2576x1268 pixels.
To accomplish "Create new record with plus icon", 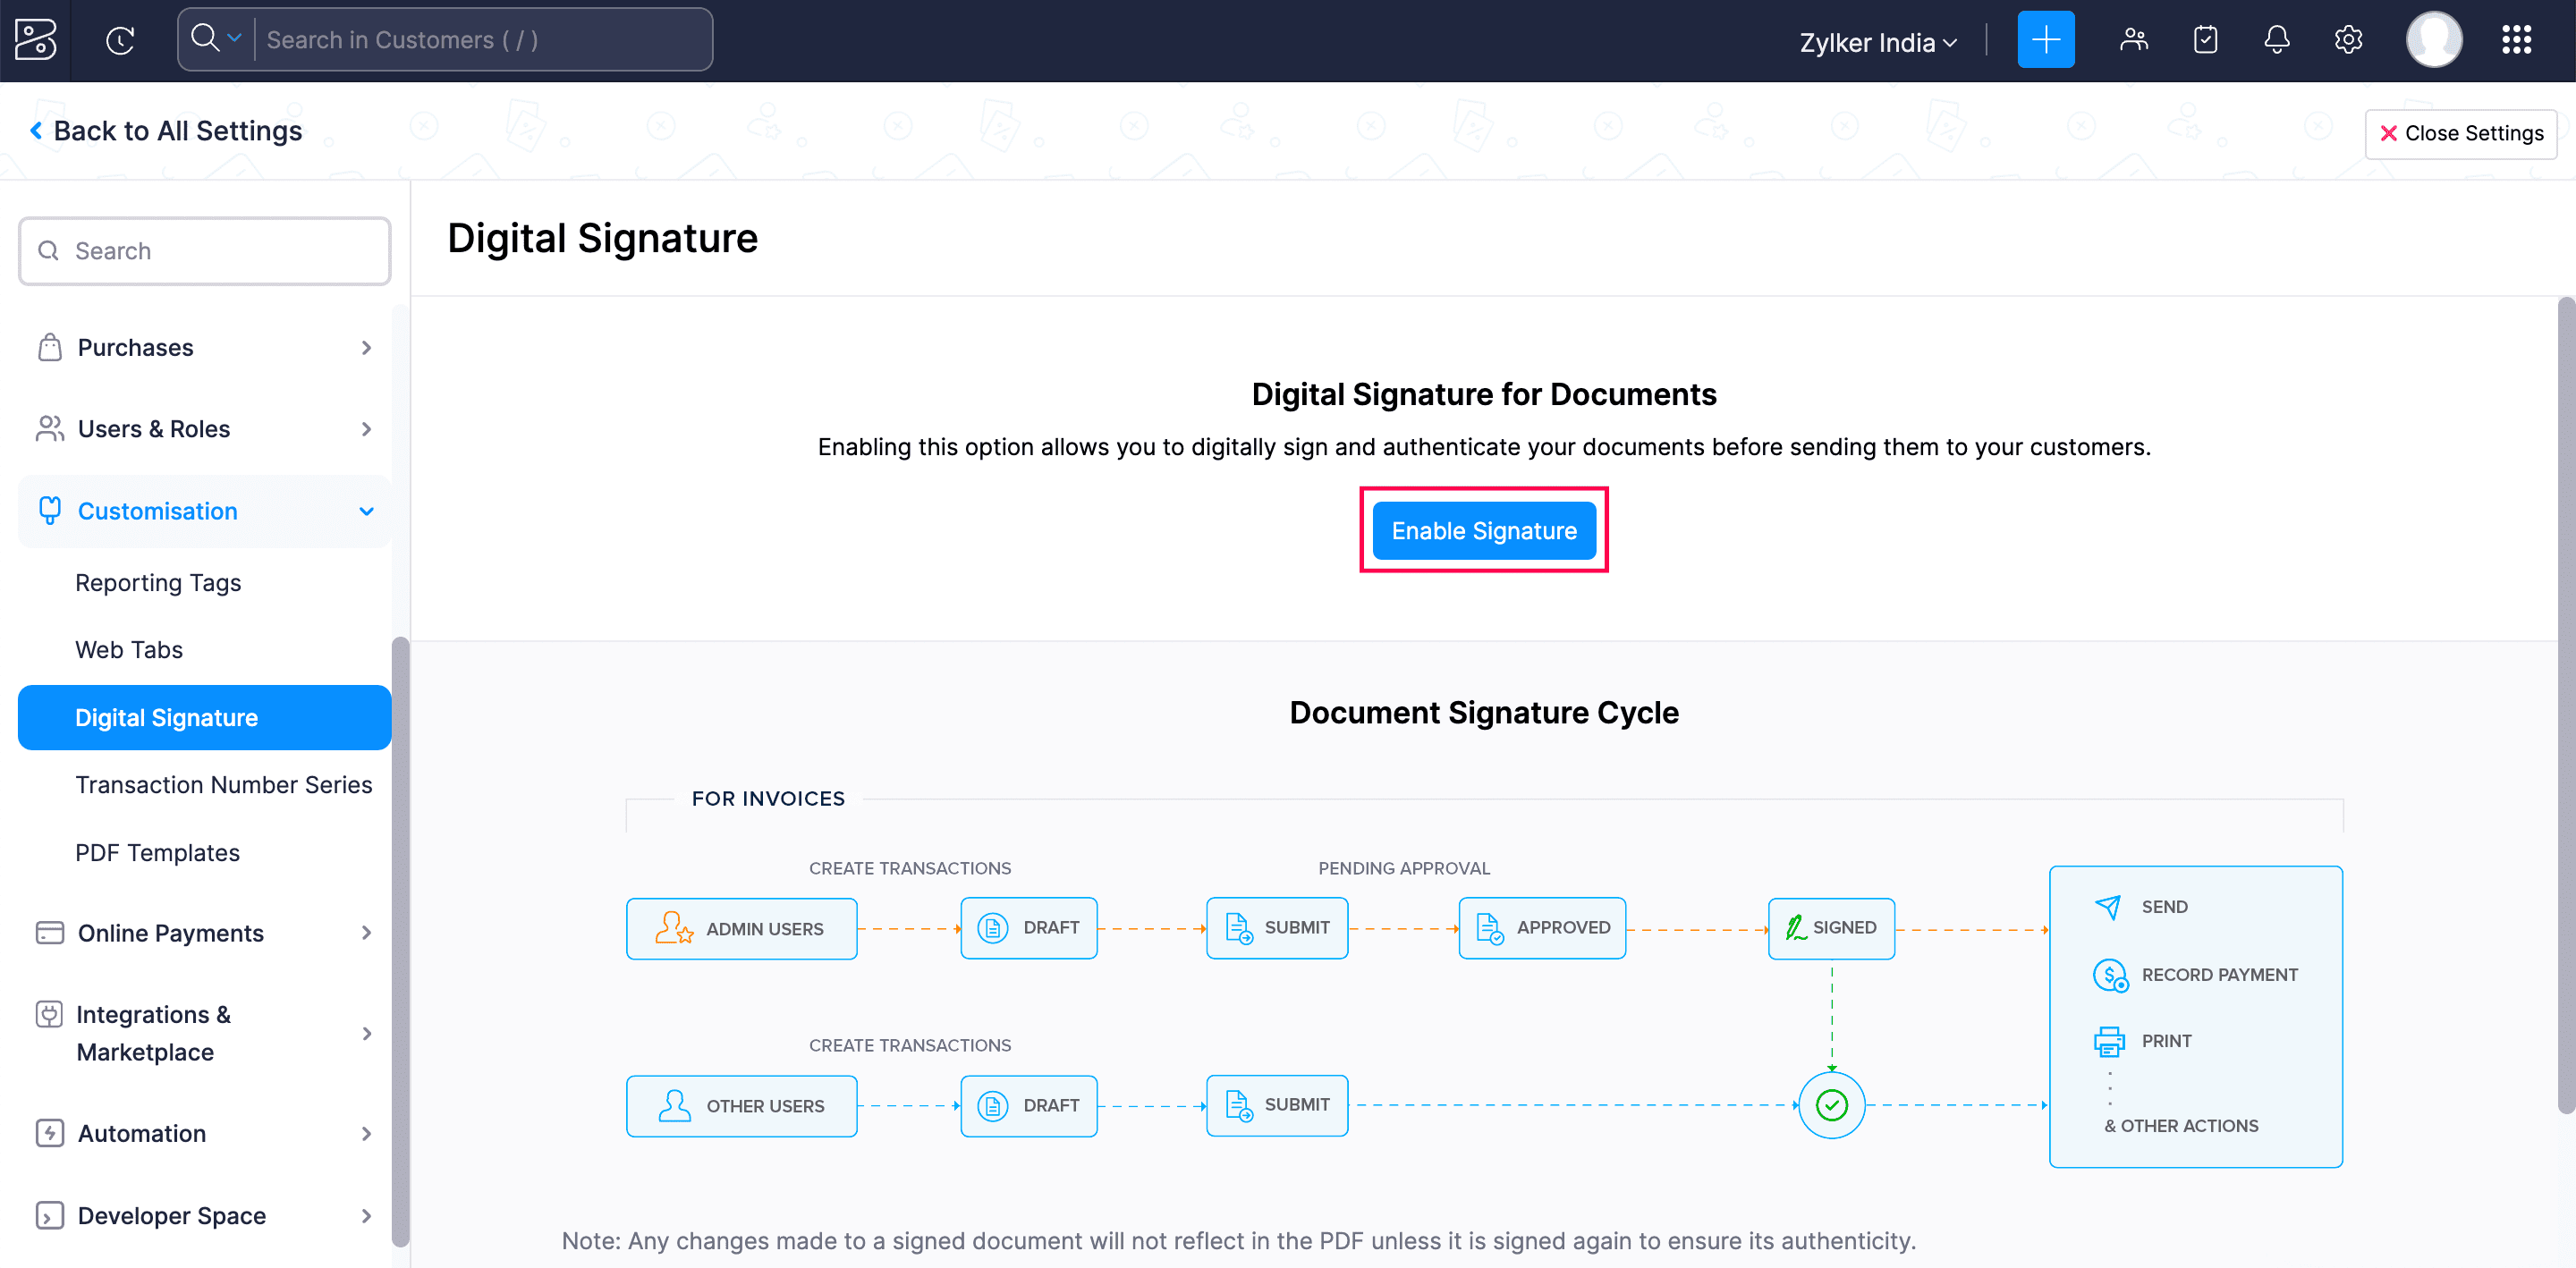I will [x=2046, y=39].
